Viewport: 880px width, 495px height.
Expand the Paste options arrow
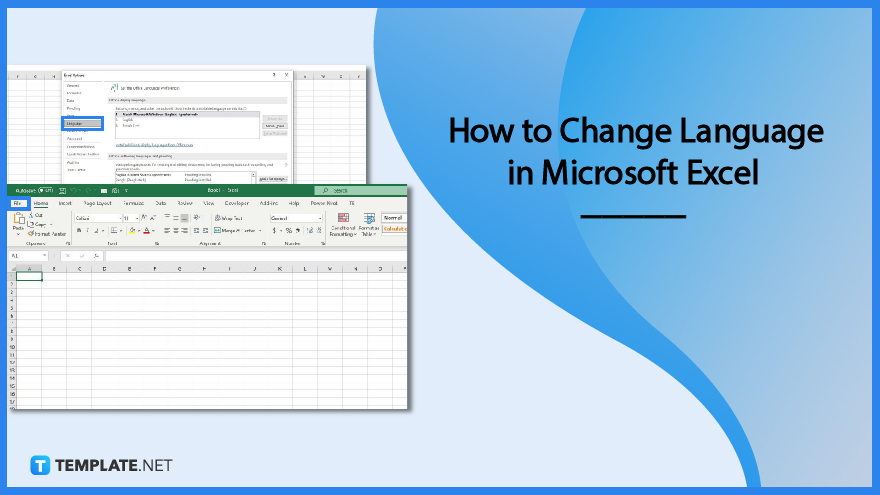coord(19,233)
